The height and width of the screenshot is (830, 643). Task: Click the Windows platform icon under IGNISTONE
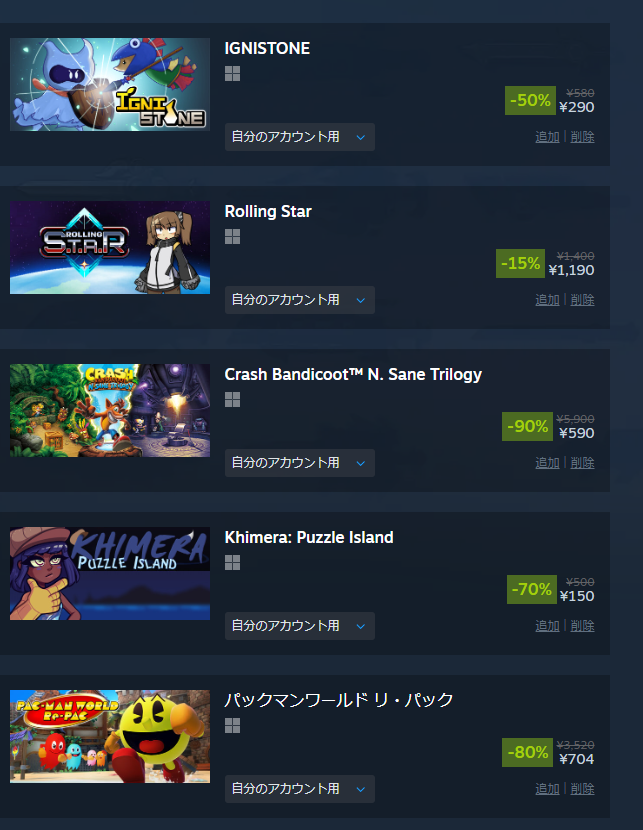pos(232,74)
